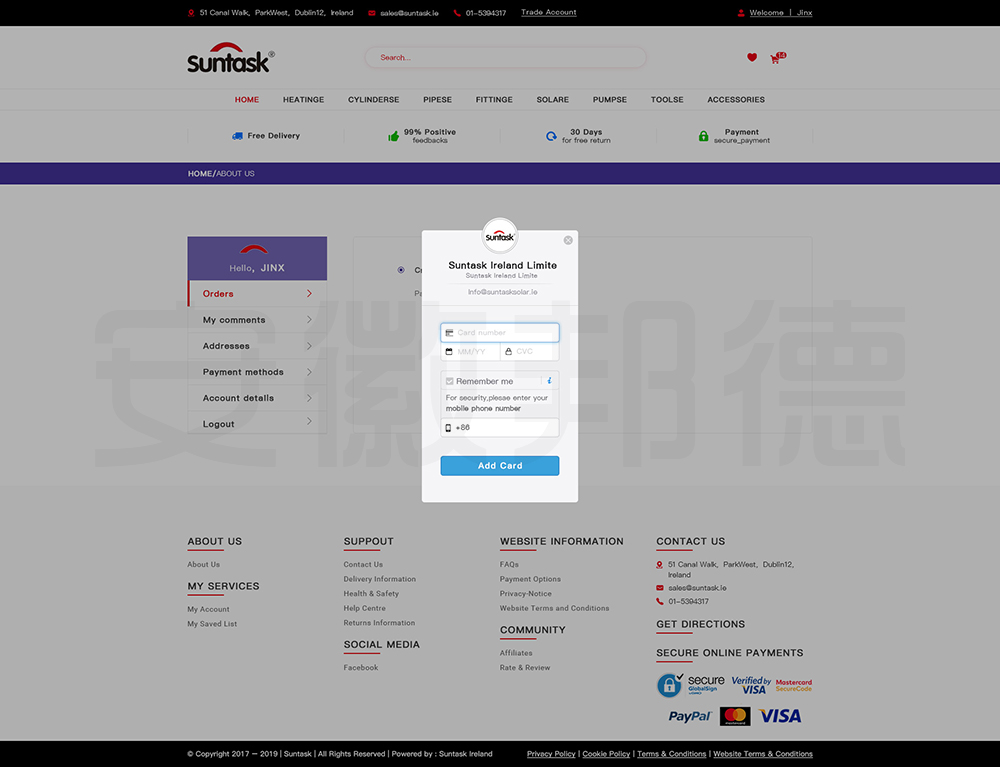Toggle the Remember me checkbox
This screenshot has width=1000, height=767.
point(450,381)
